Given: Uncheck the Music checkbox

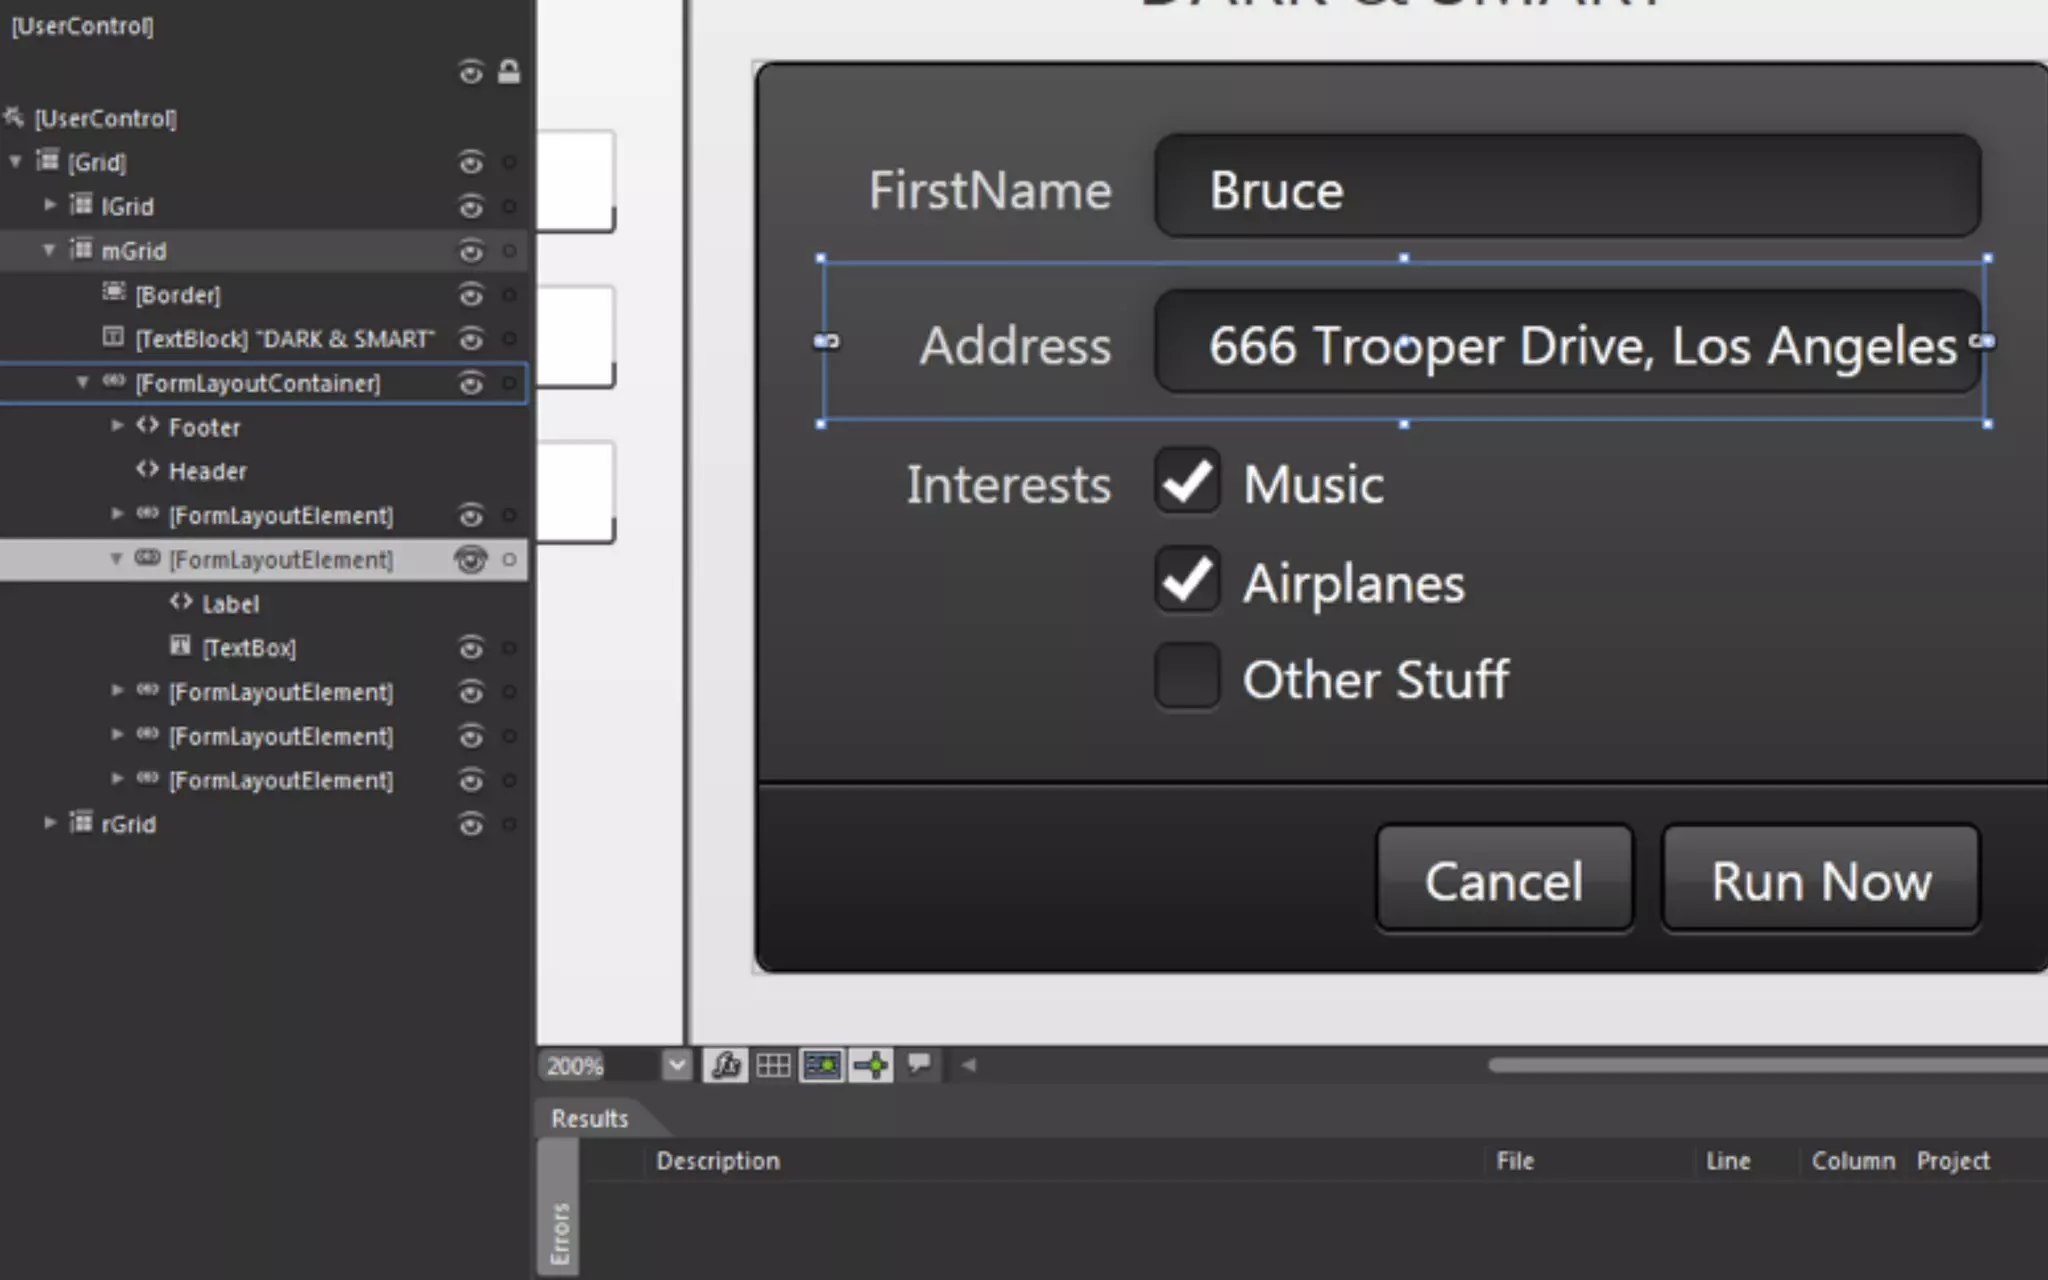Looking at the screenshot, I should pos(1187,482).
